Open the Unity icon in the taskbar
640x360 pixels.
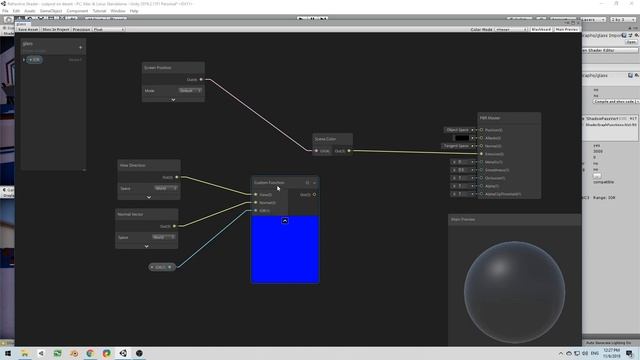tap(123, 353)
